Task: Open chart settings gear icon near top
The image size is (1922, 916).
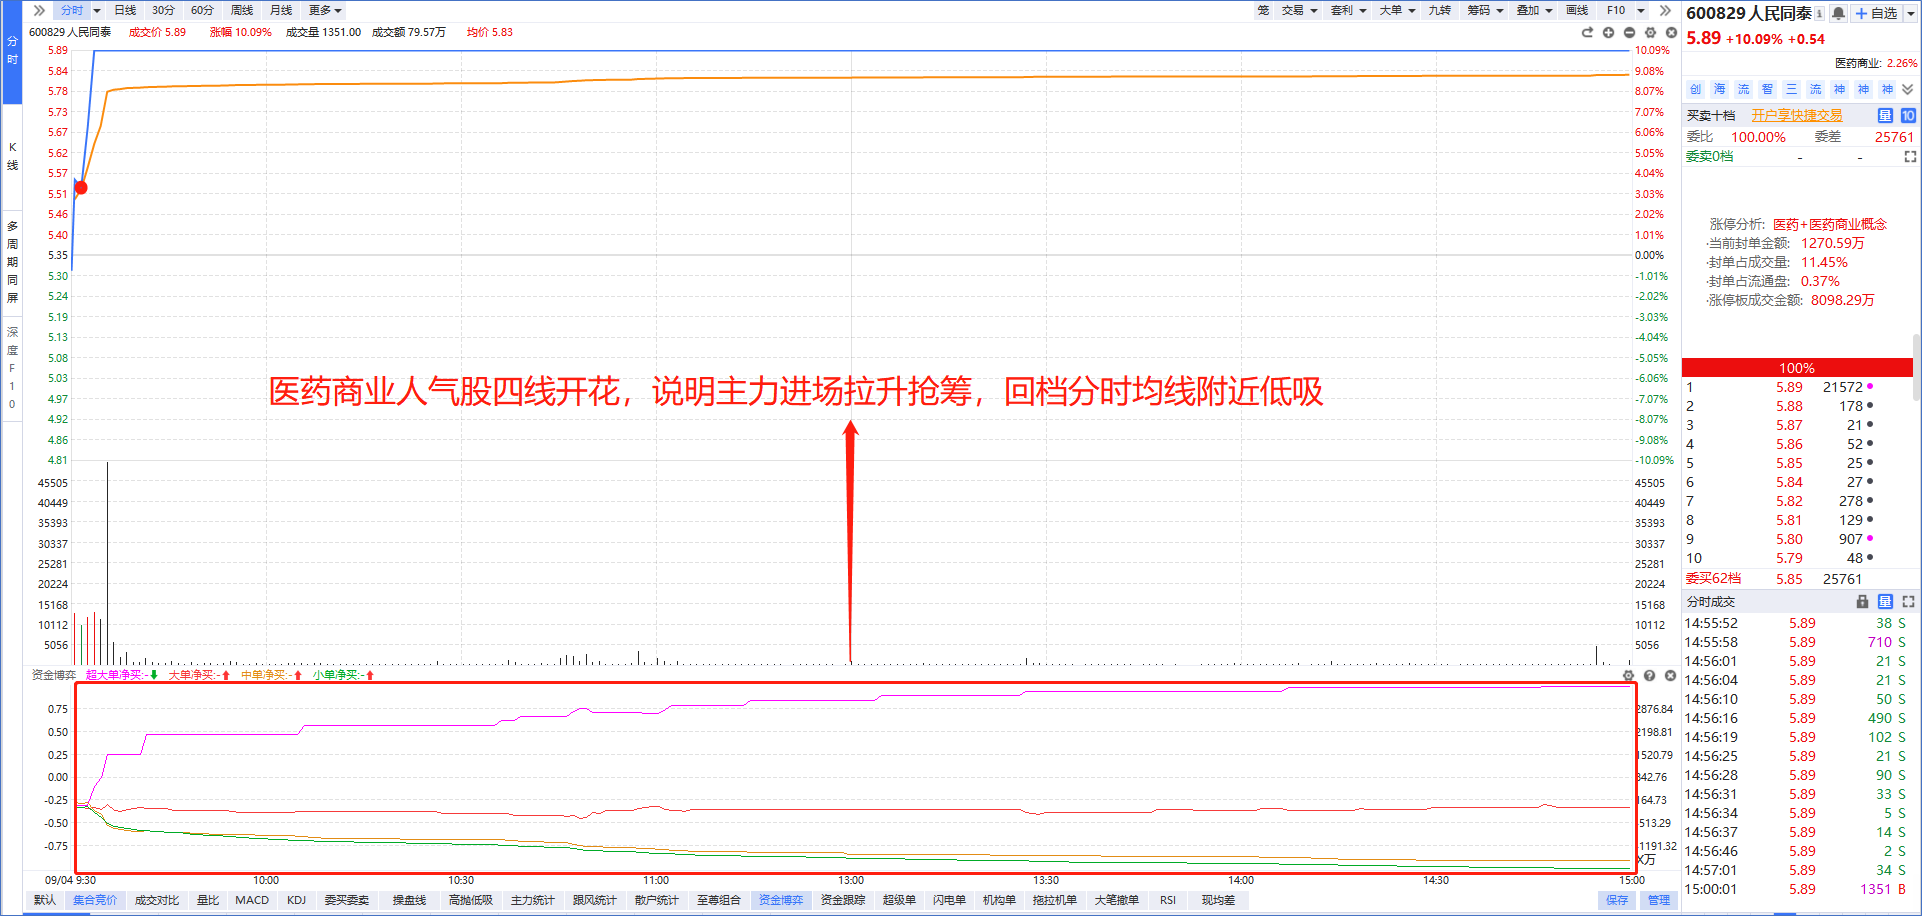Action: 1650,33
